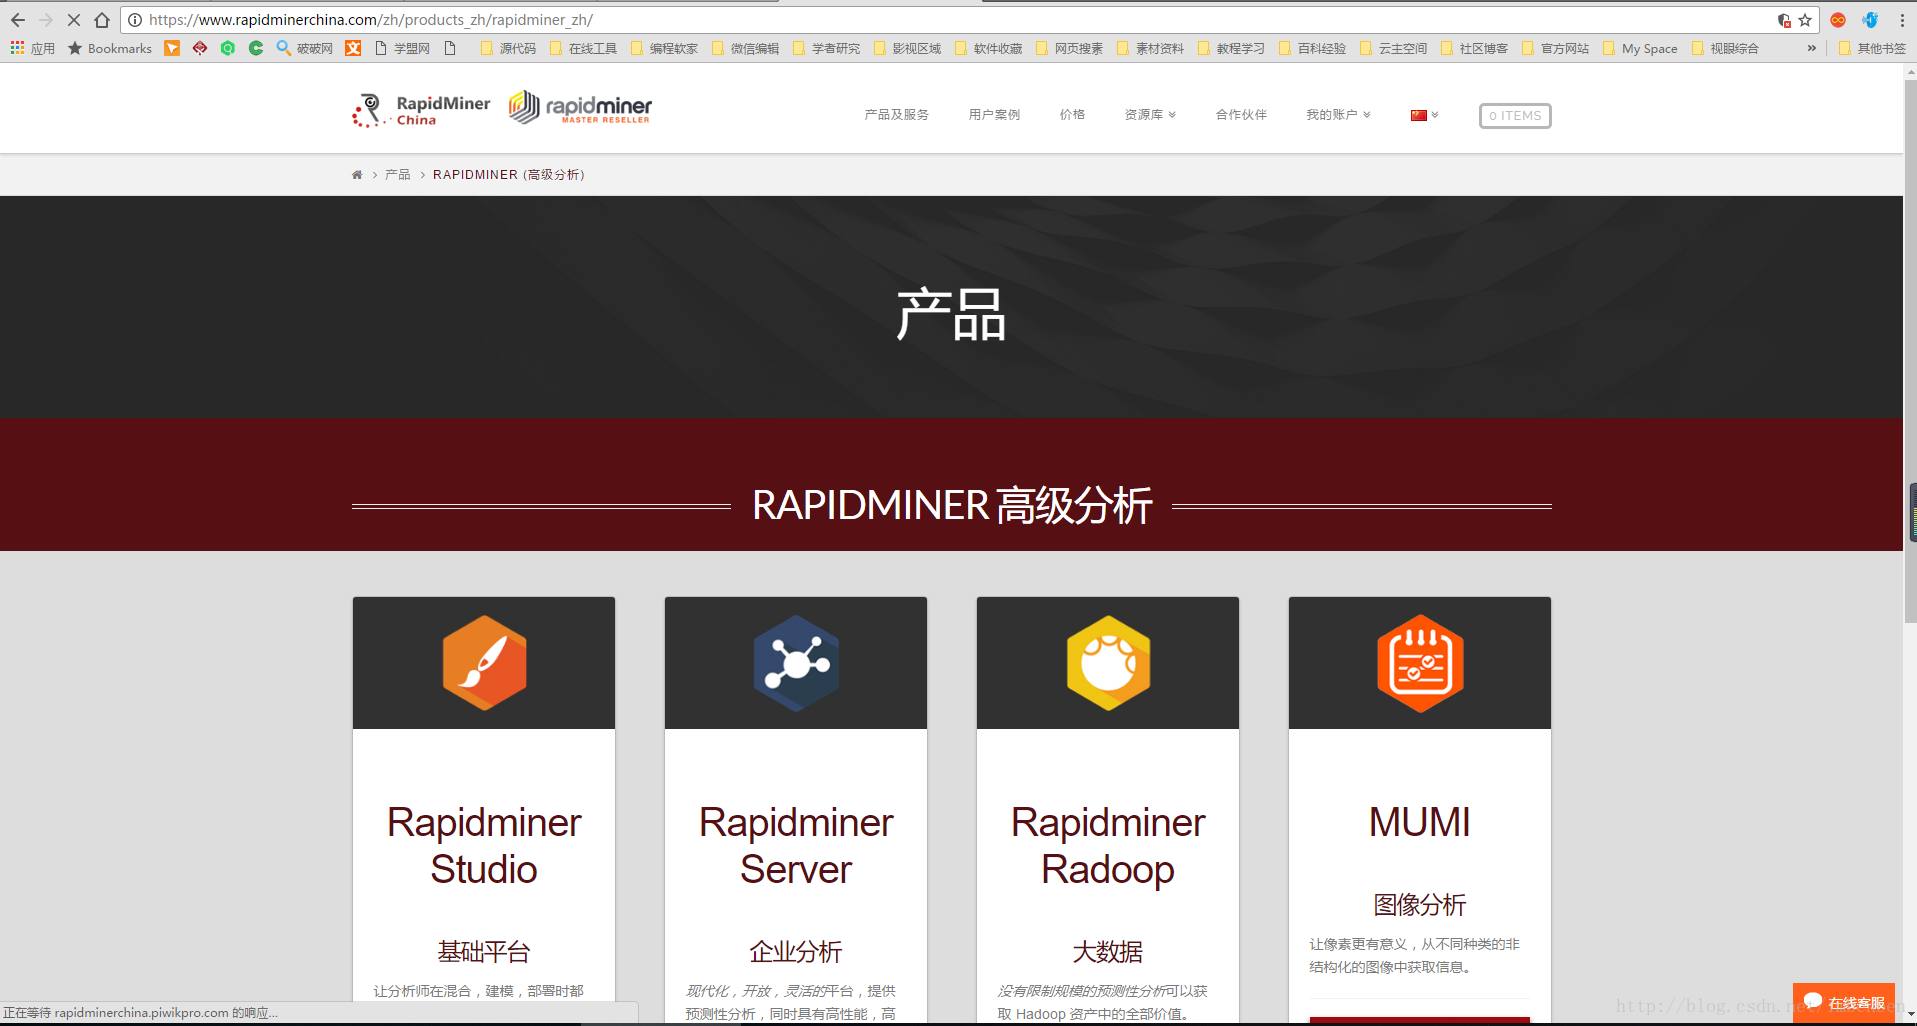Open the 源代码 bookmark folder
Image resolution: width=1917 pixels, height=1026 pixels.
[508, 48]
